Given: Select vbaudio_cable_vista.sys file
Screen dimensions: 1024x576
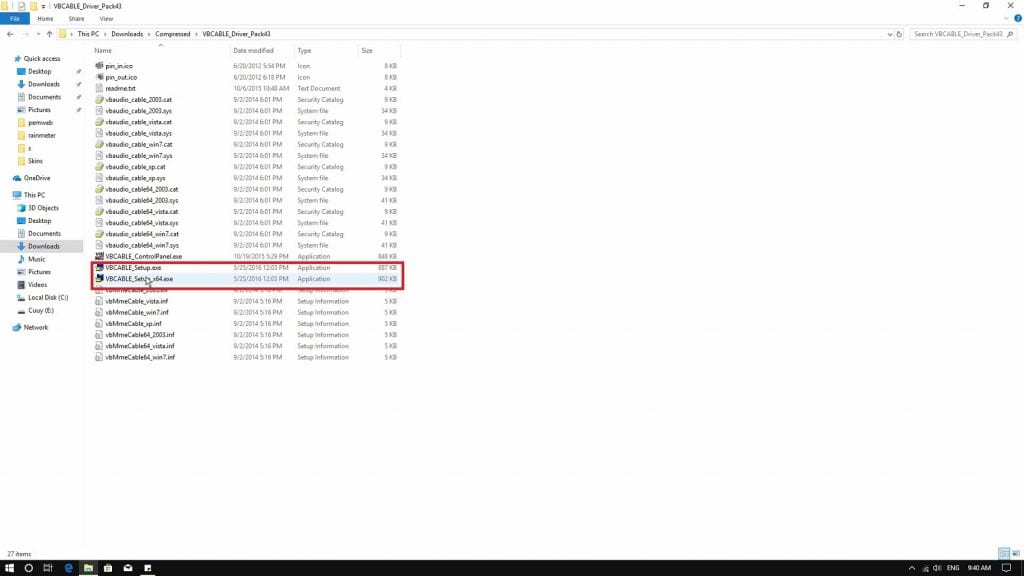Looking at the screenshot, I should pyautogui.click(x=138, y=133).
